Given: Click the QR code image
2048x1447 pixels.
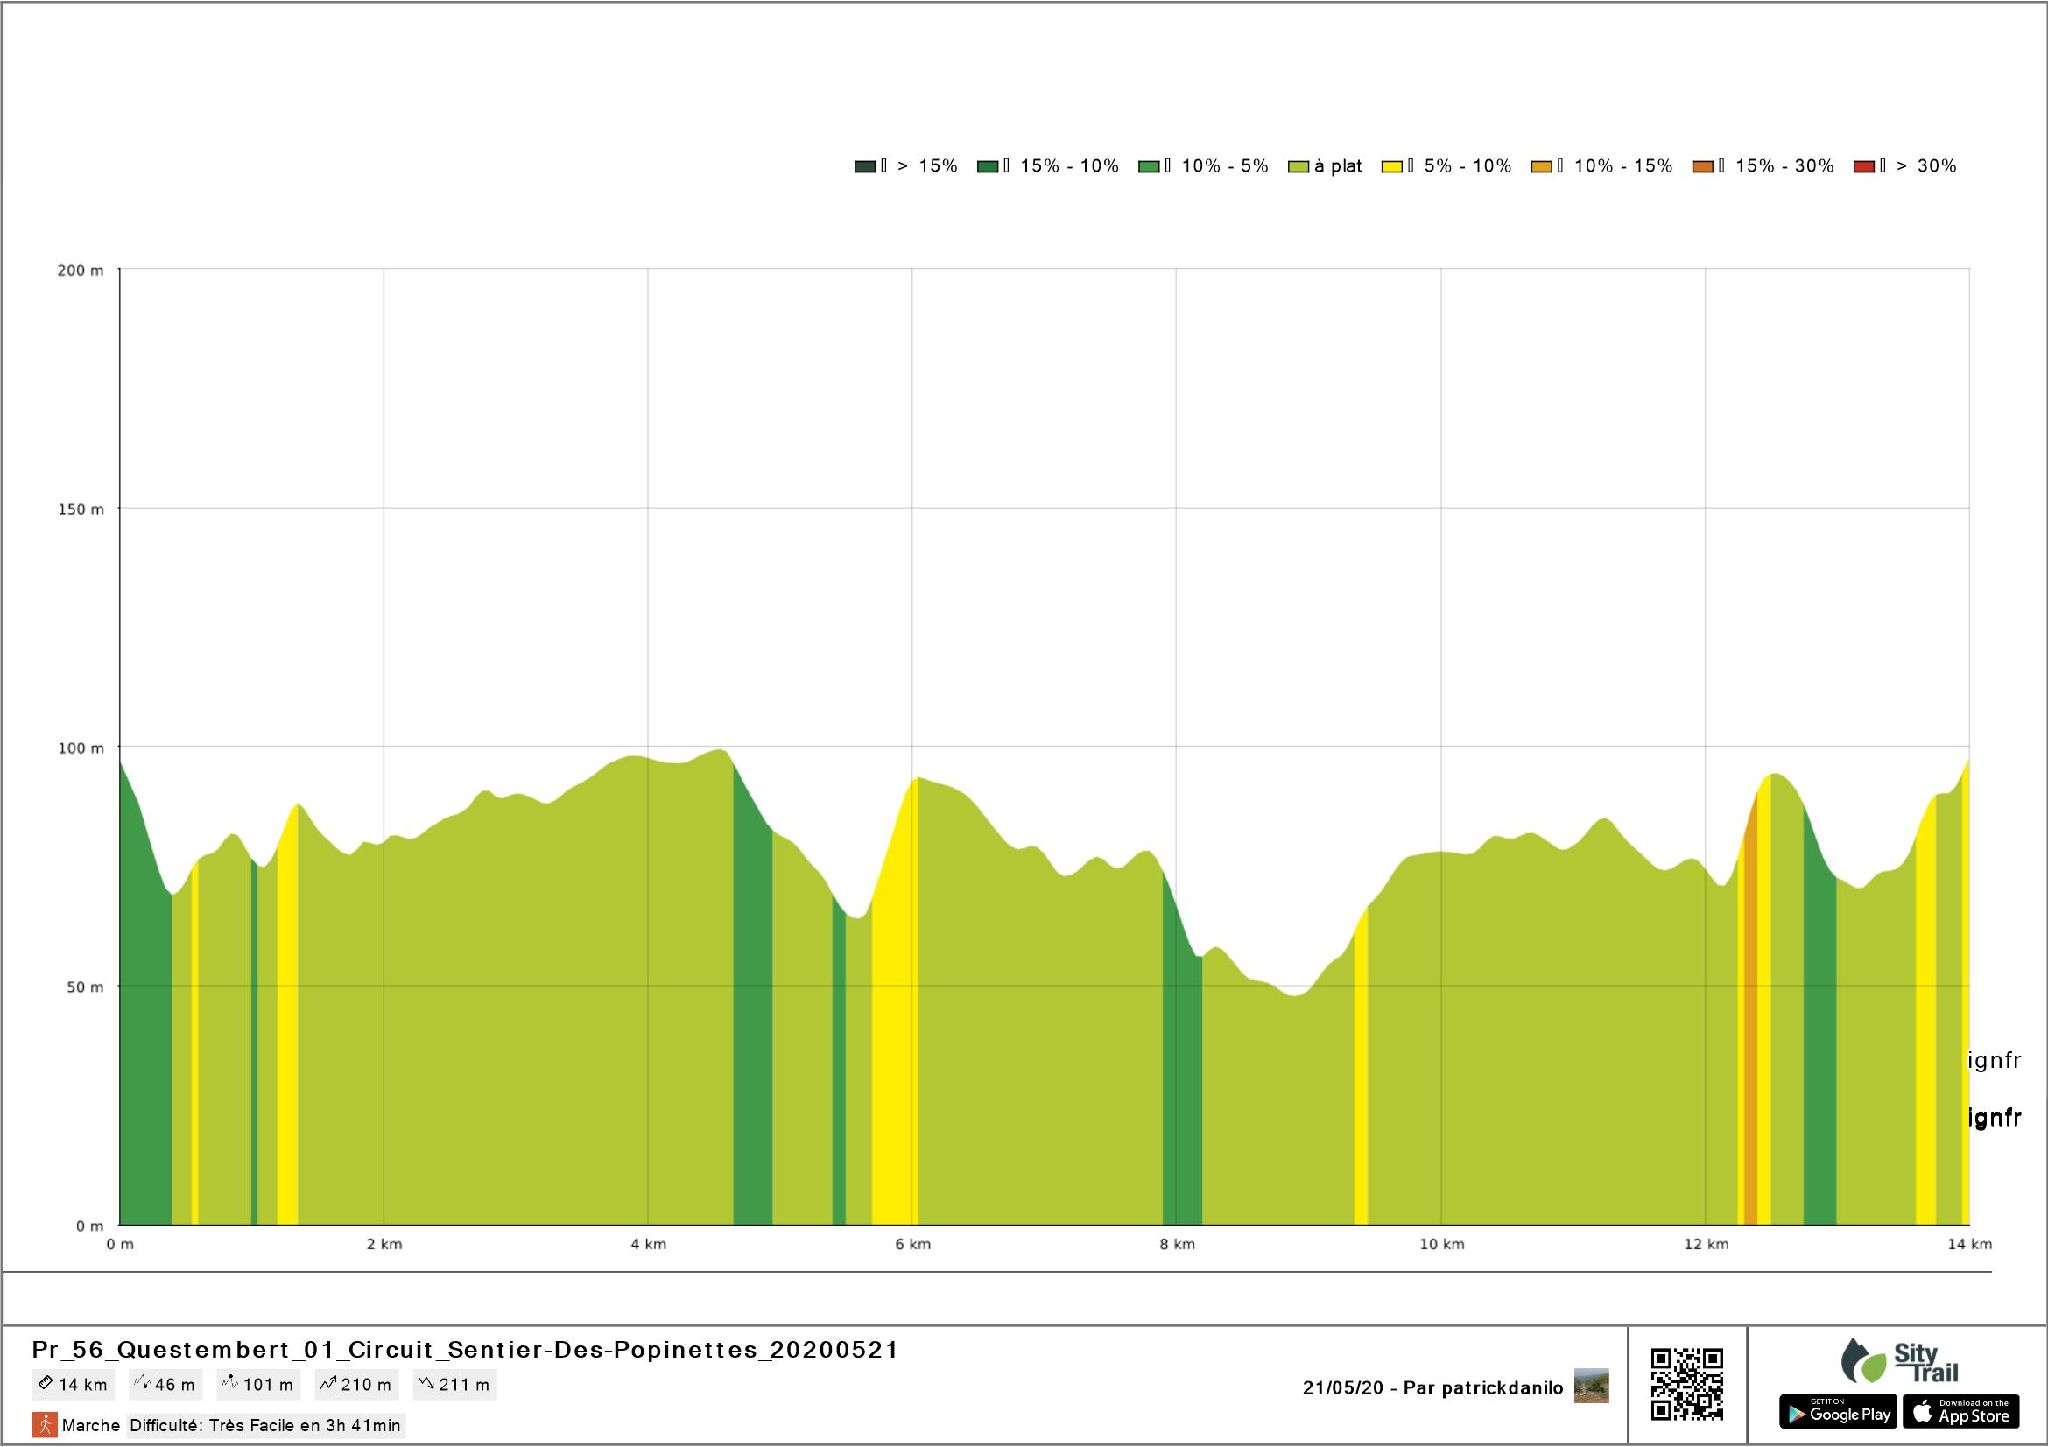Looking at the screenshot, I should pyautogui.click(x=1686, y=1384).
